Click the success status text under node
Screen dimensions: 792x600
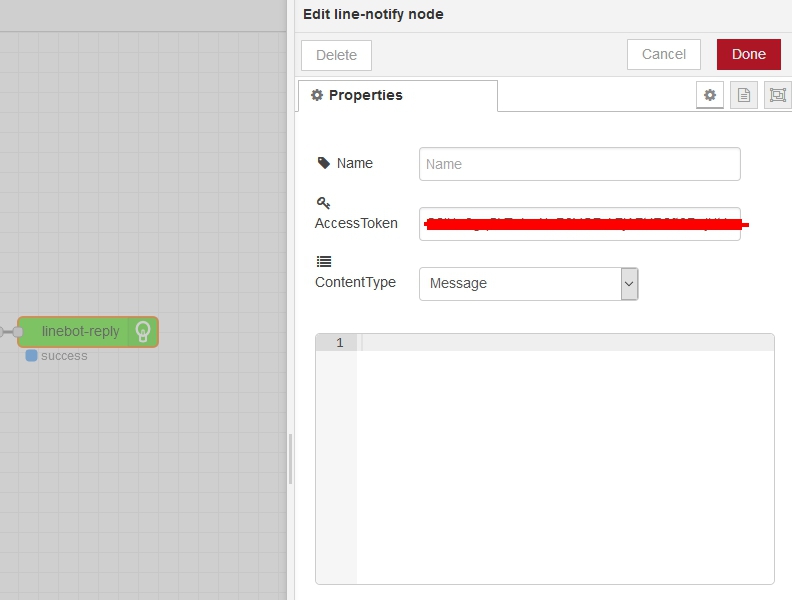point(64,356)
